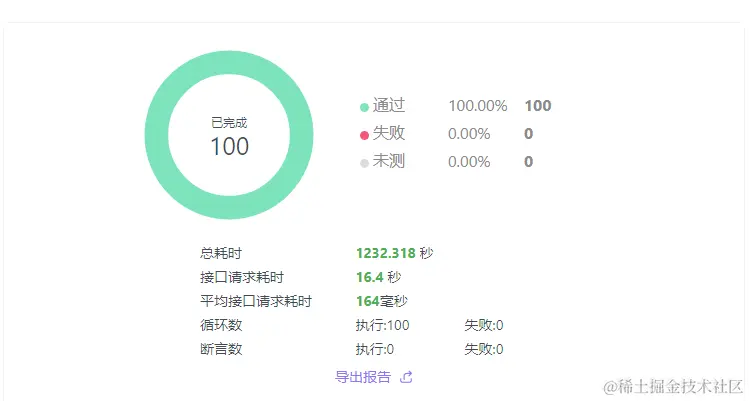The image size is (749, 401).
Task: Select the 通过 legend label
Action: (x=389, y=105)
